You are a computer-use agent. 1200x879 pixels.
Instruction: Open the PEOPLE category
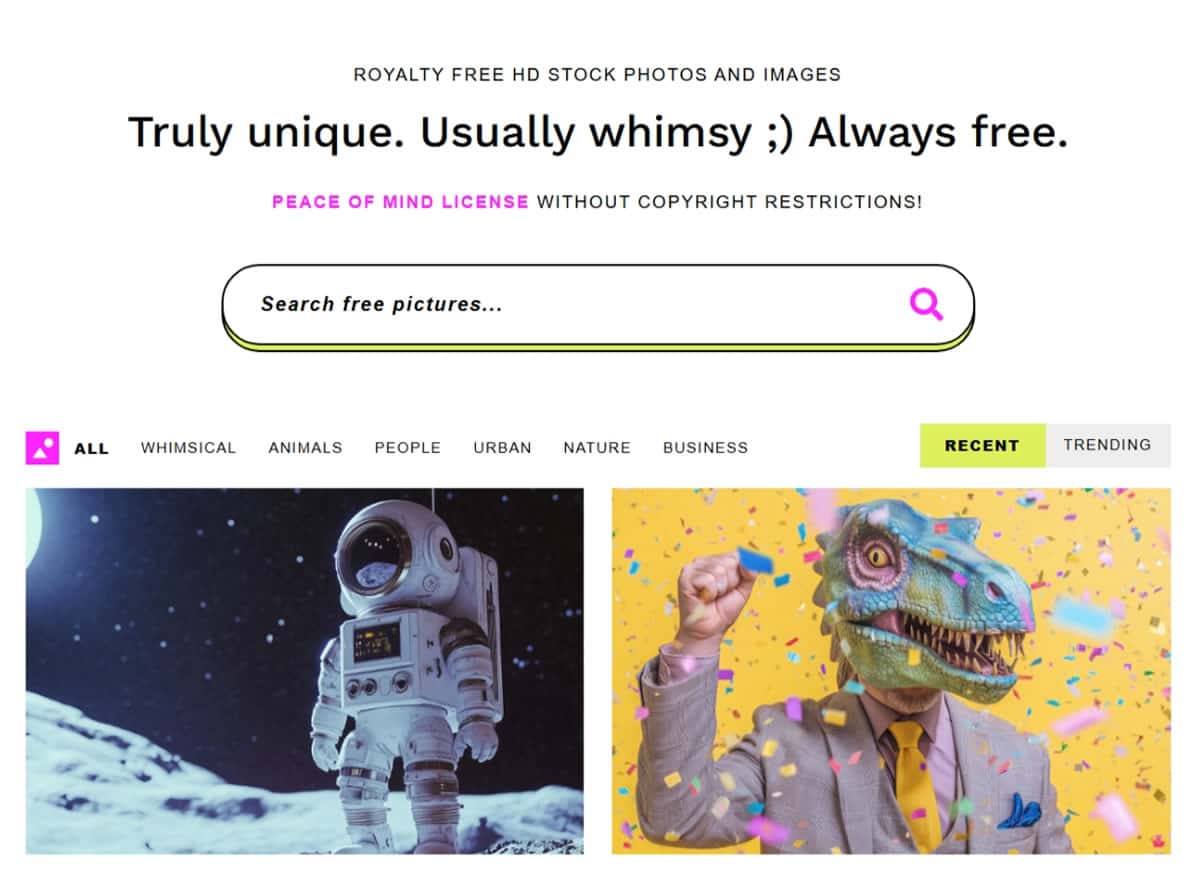pyautogui.click(x=408, y=448)
